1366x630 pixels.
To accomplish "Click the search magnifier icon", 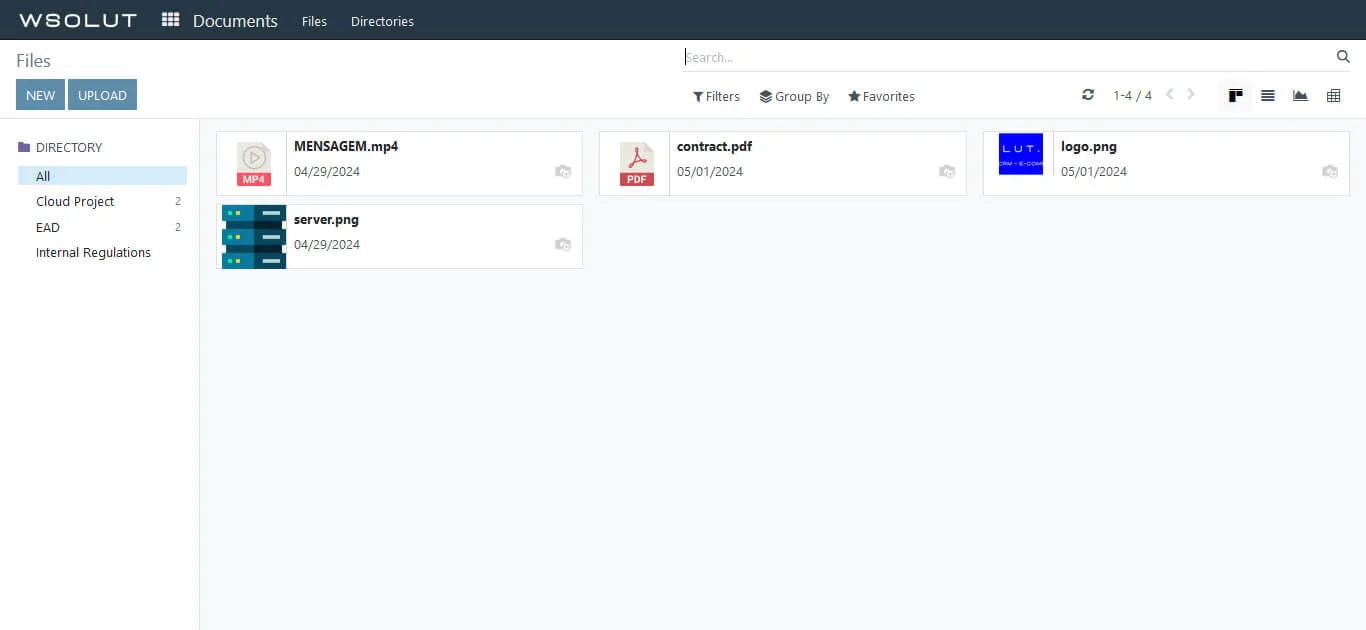I will pos(1343,57).
